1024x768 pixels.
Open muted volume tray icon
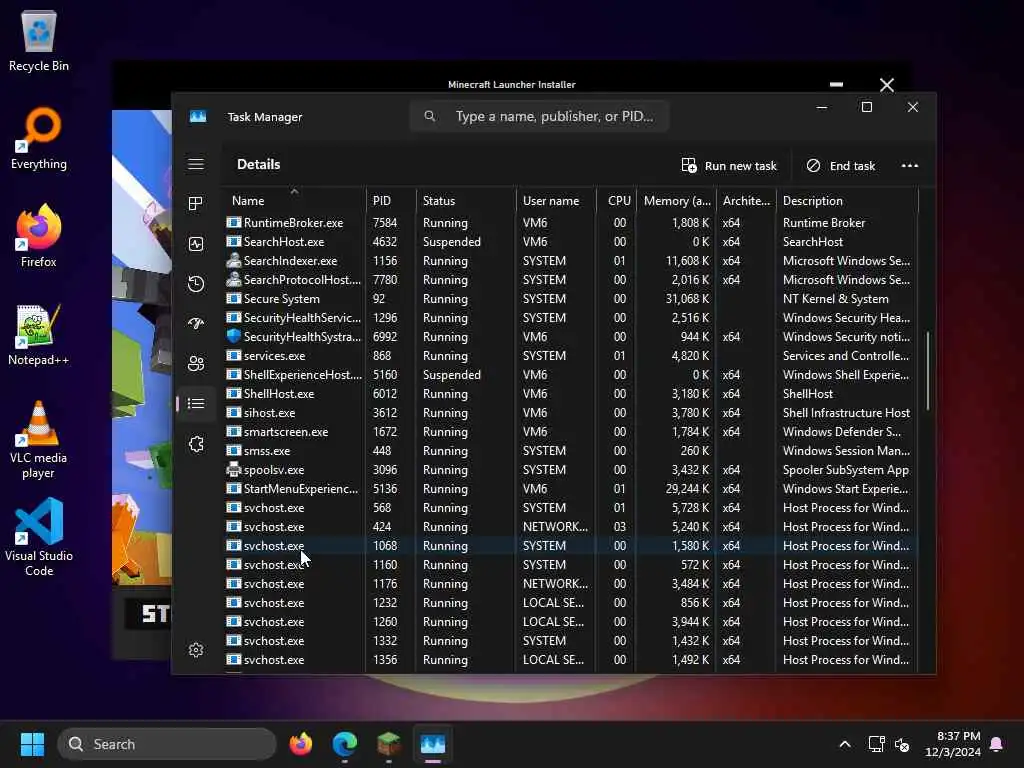click(x=902, y=744)
